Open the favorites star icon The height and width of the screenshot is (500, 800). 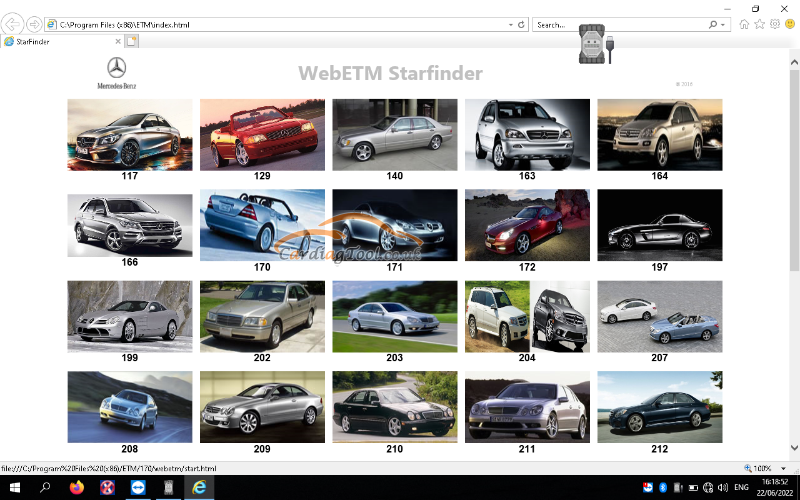coord(759,24)
